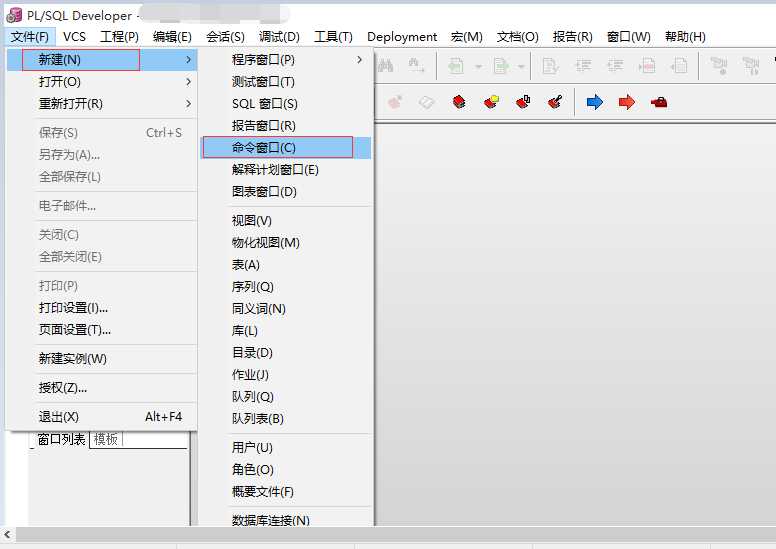Screen dimensions: 776x549
Task: Choose 测试窗口(T) from the submenu
Action: click(x=286, y=82)
